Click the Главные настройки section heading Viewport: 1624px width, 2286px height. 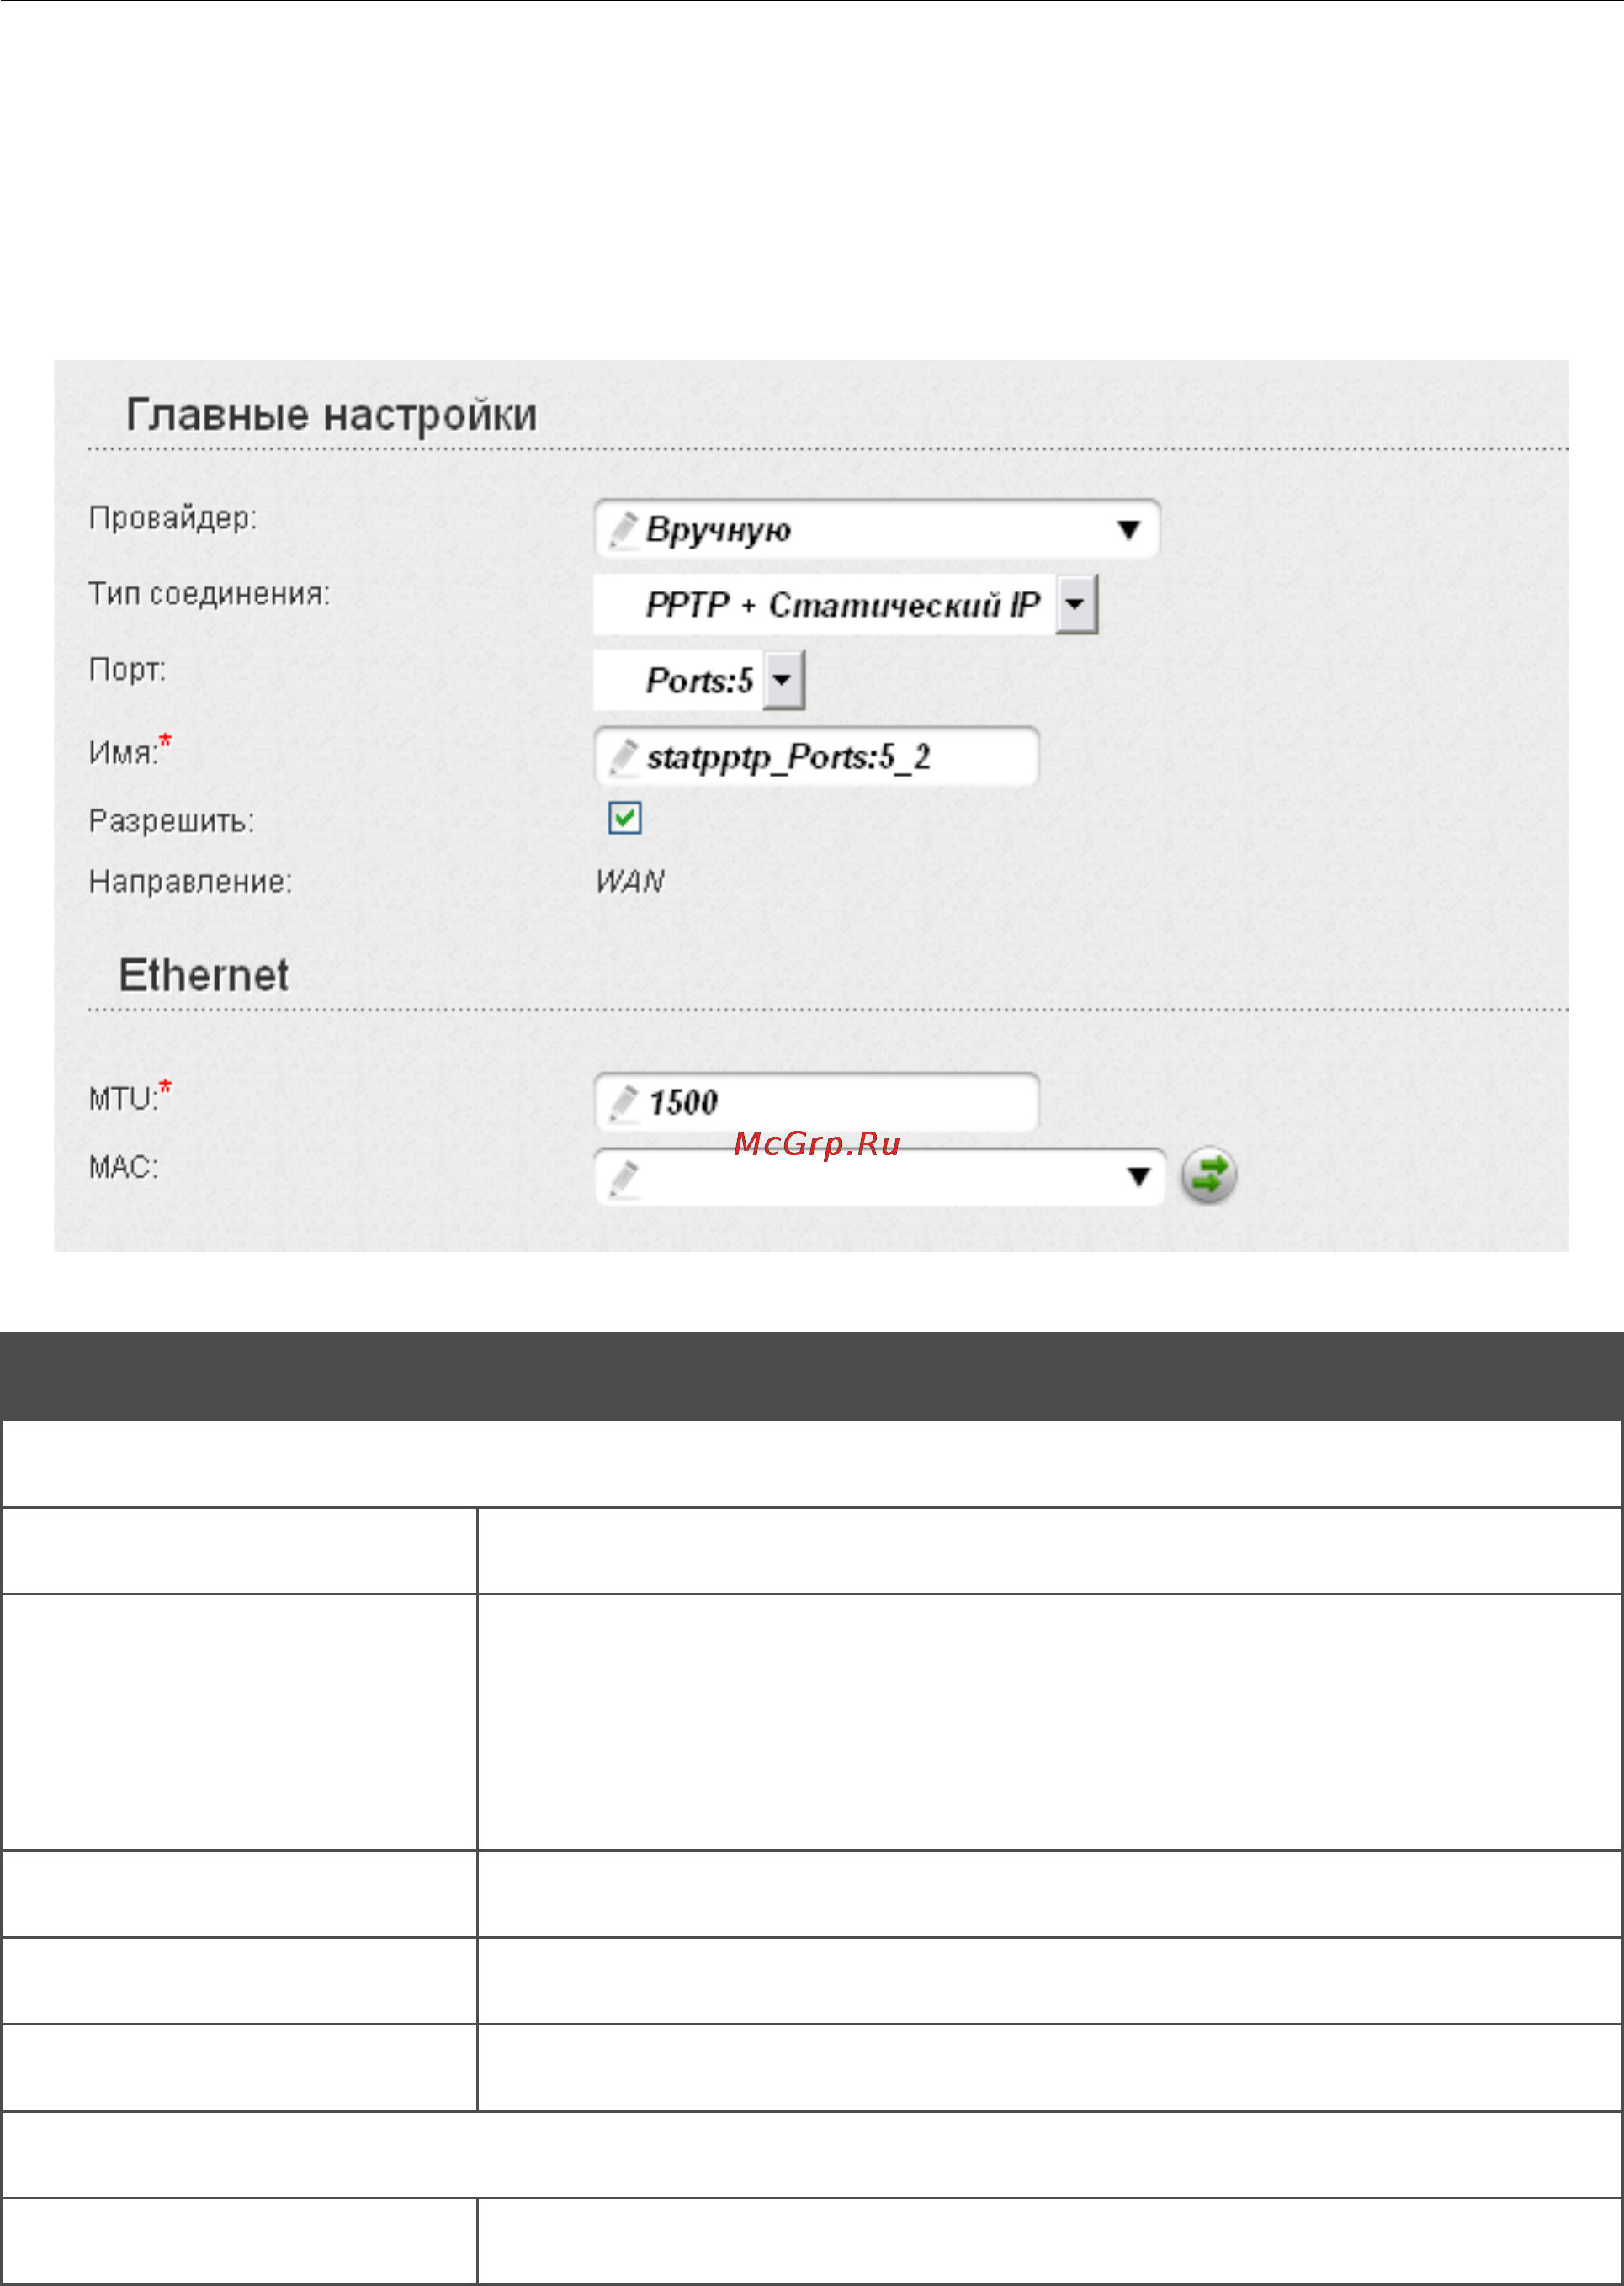pos(331,415)
